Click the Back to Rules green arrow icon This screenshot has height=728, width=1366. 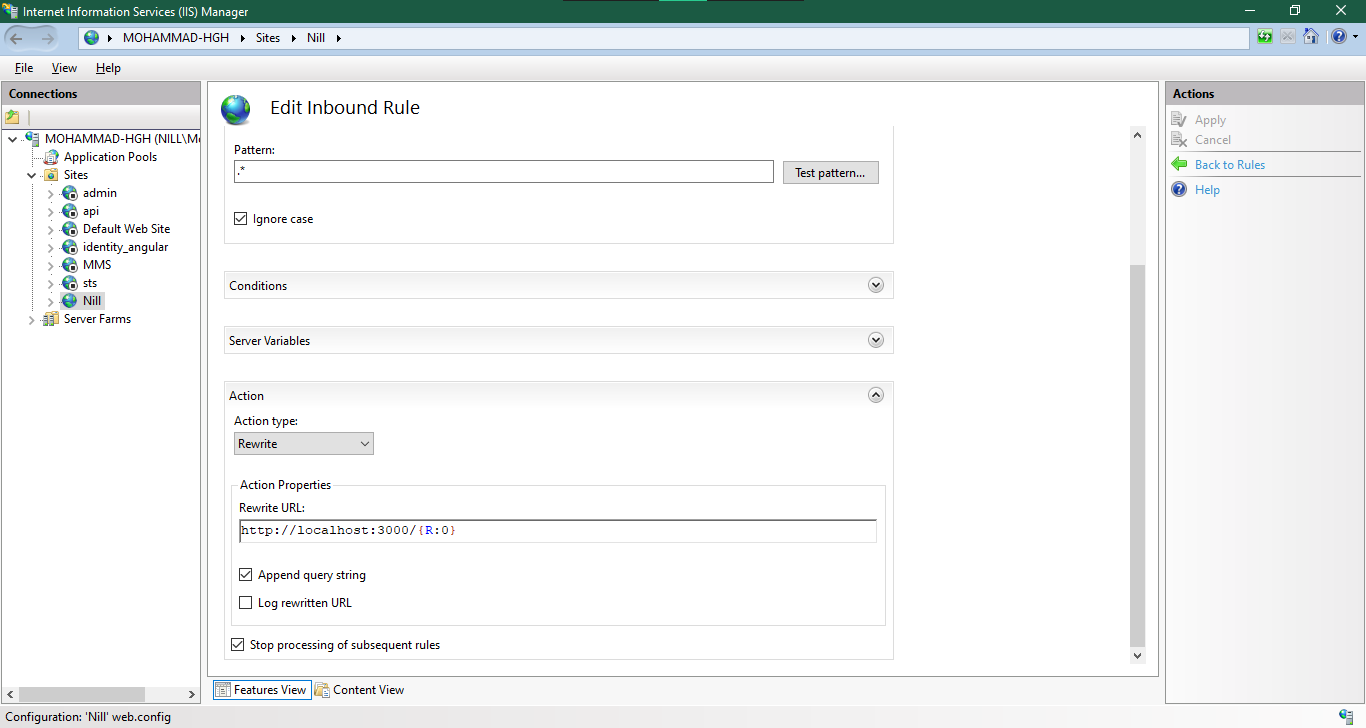(x=1180, y=165)
